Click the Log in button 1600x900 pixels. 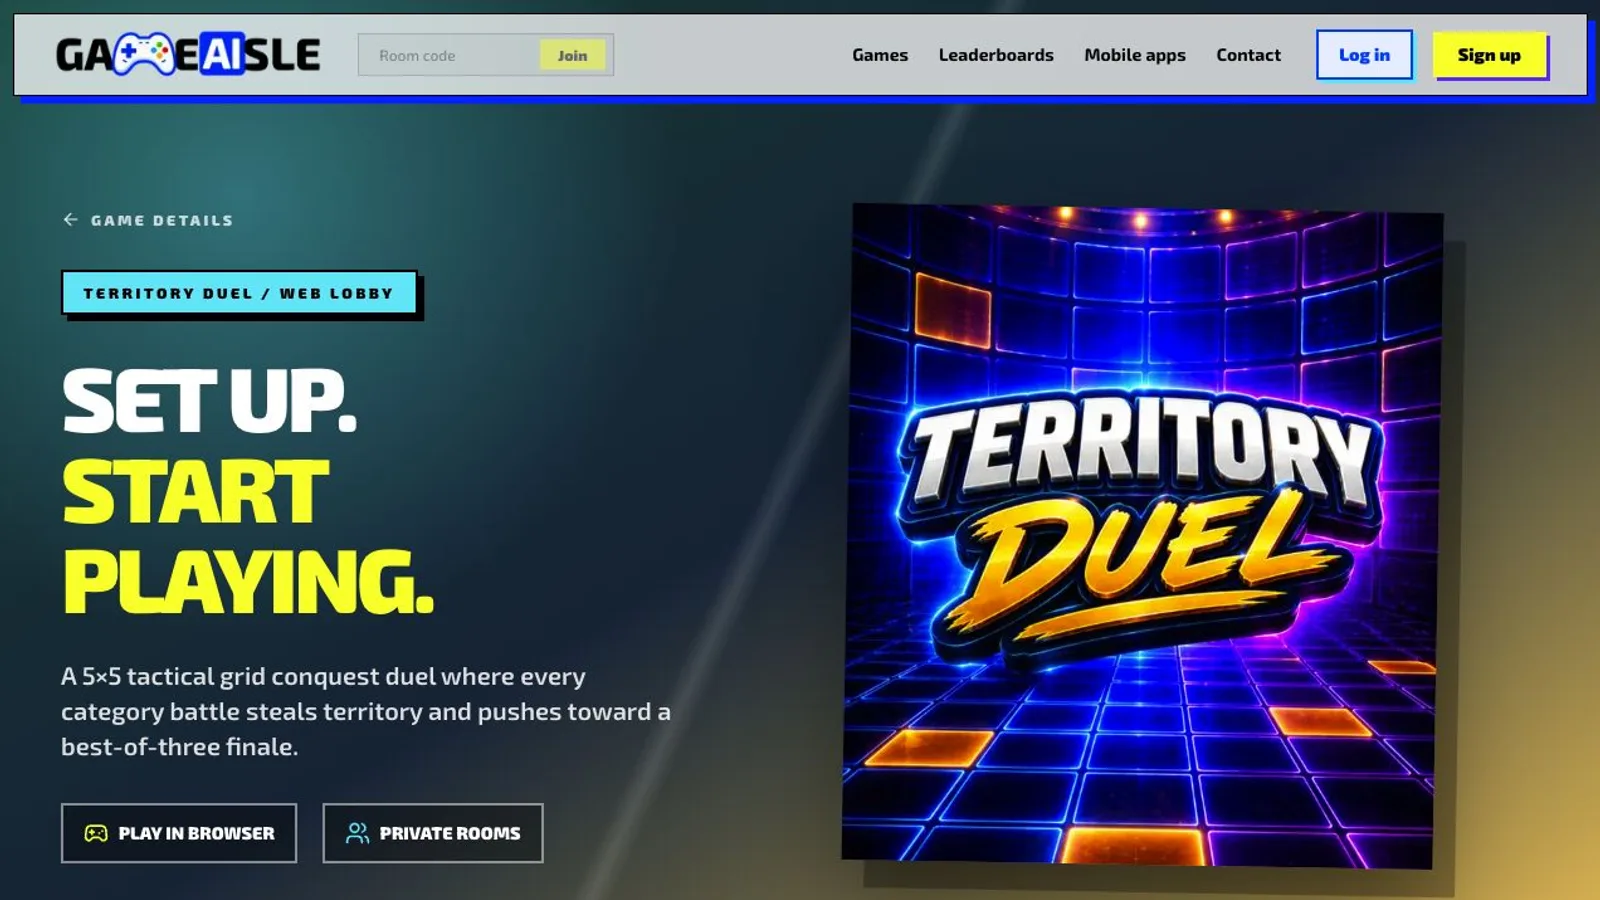(1364, 55)
